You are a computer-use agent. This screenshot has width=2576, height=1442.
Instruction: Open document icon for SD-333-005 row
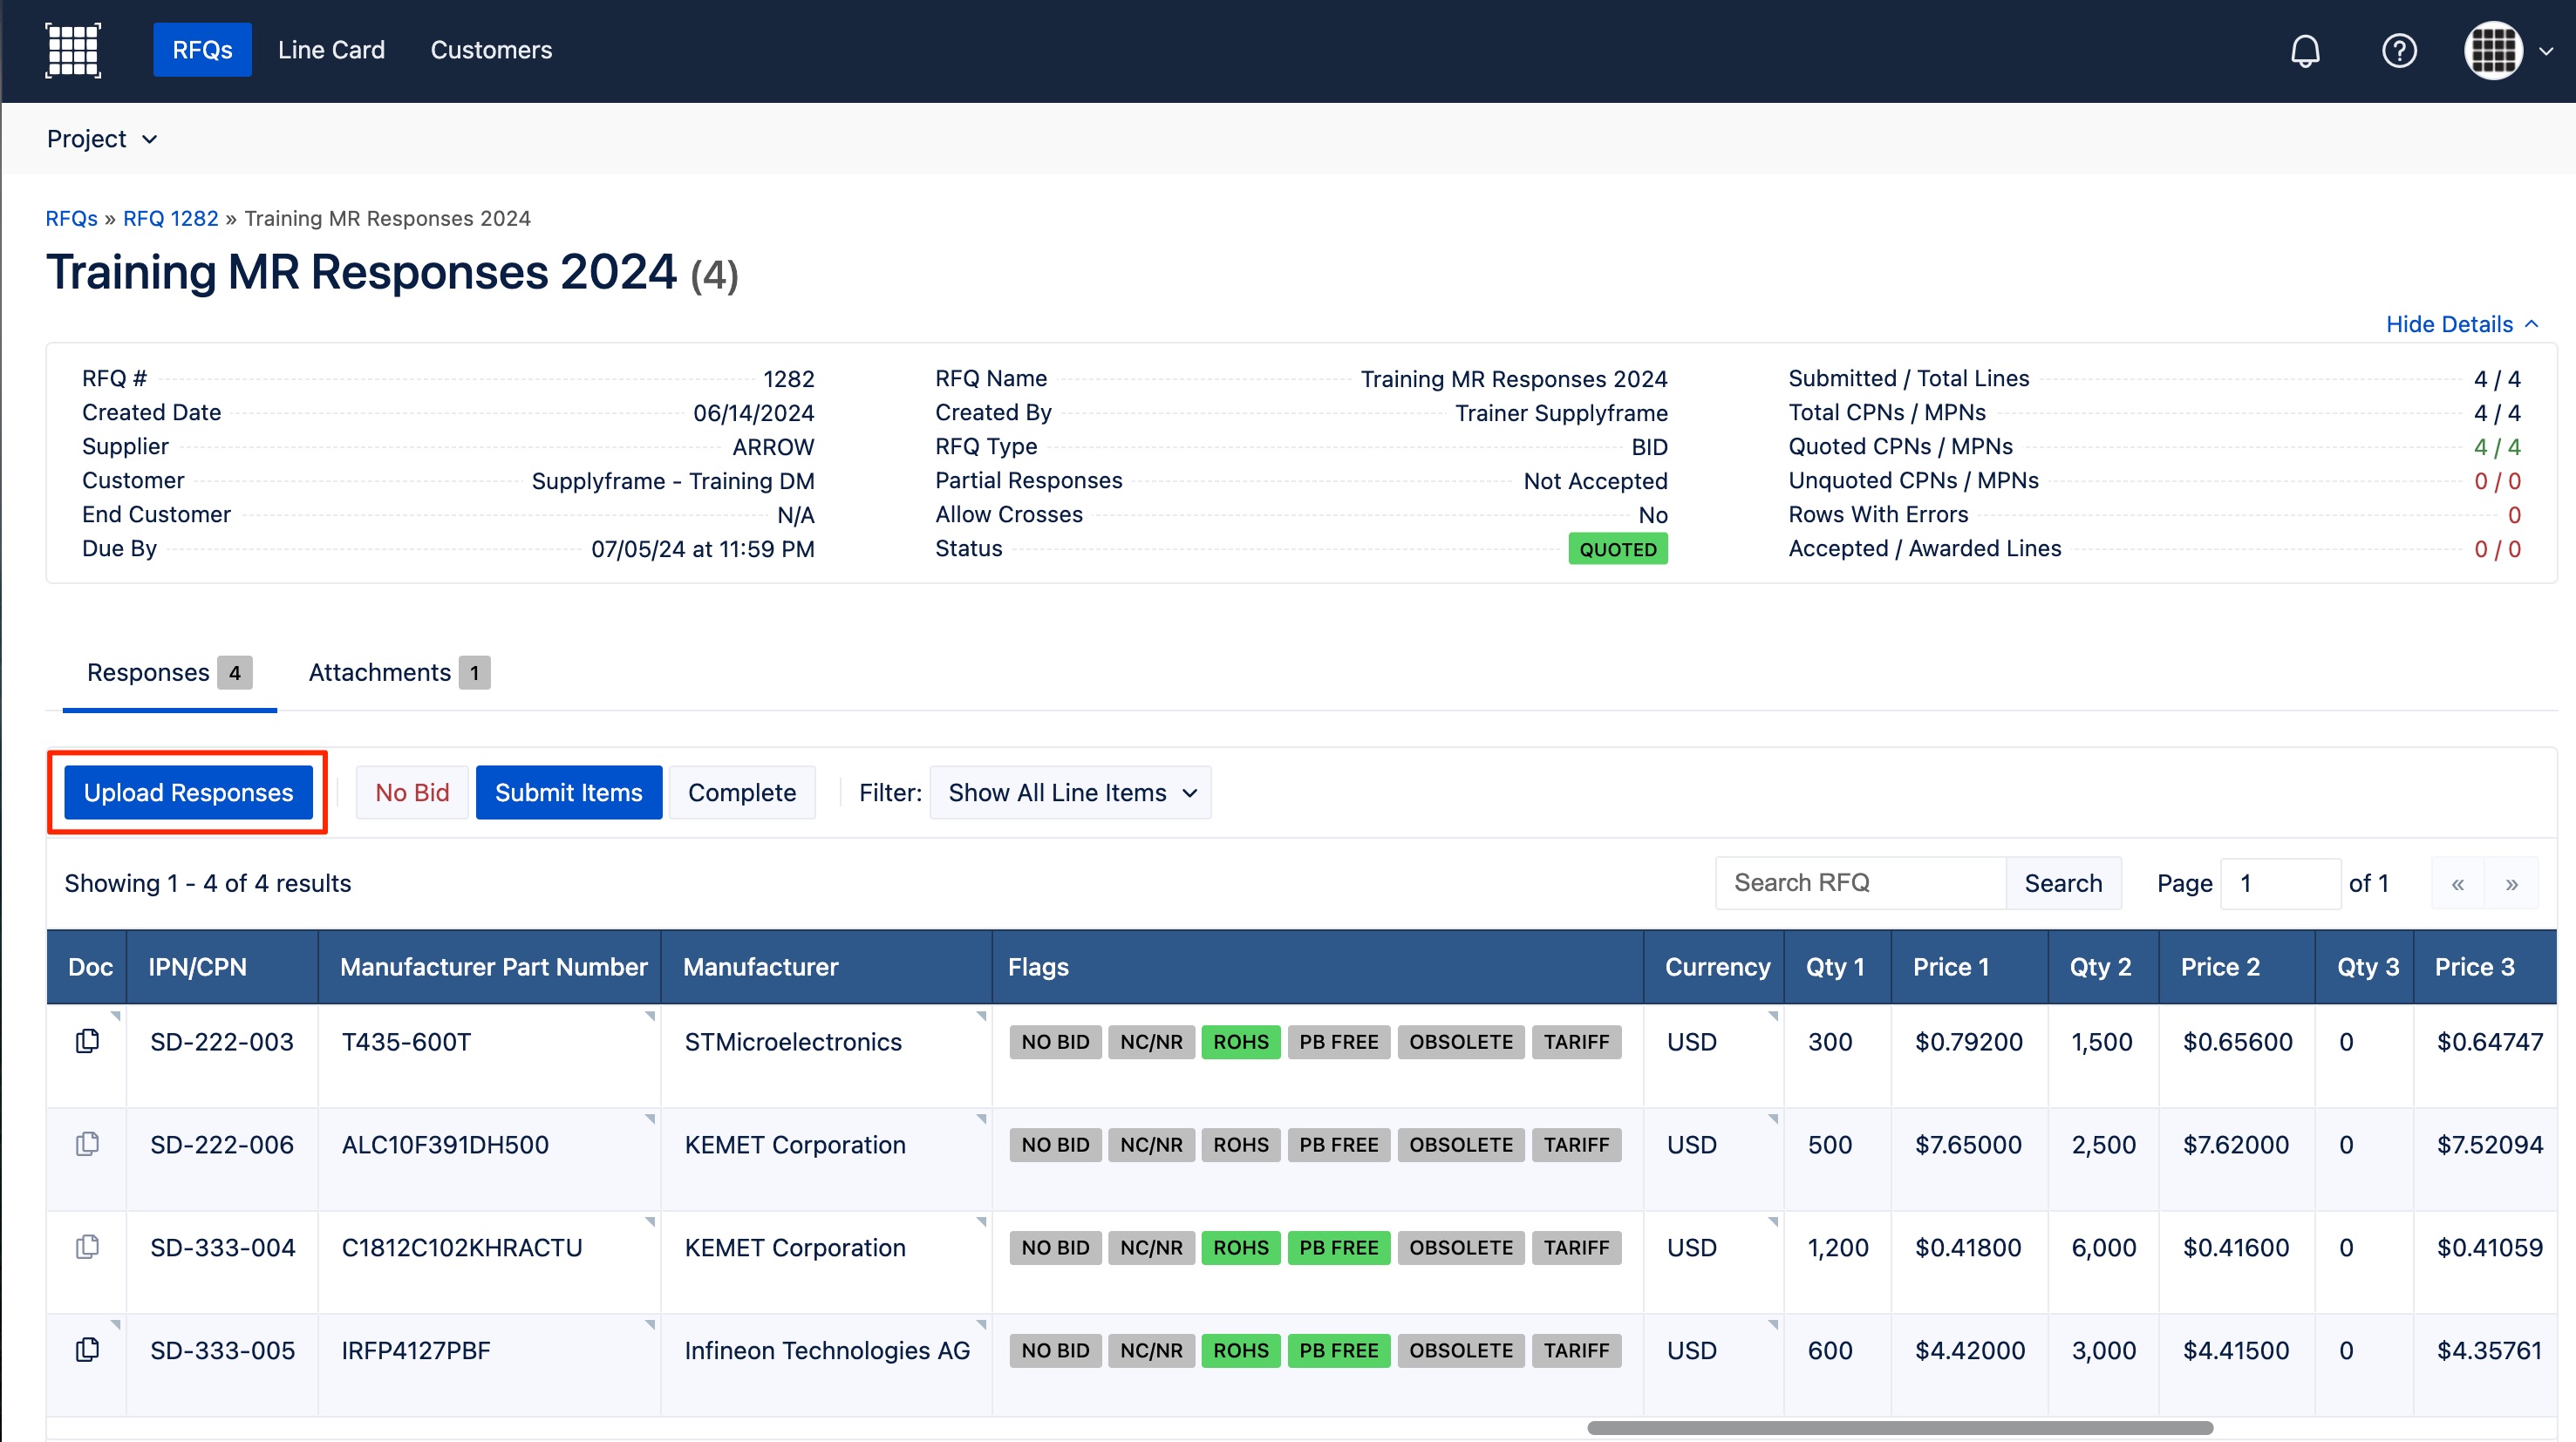(87, 1350)
